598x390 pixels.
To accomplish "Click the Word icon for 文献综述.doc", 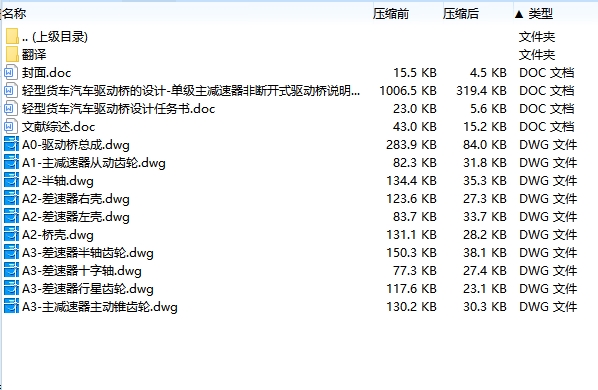I will 11,127.
